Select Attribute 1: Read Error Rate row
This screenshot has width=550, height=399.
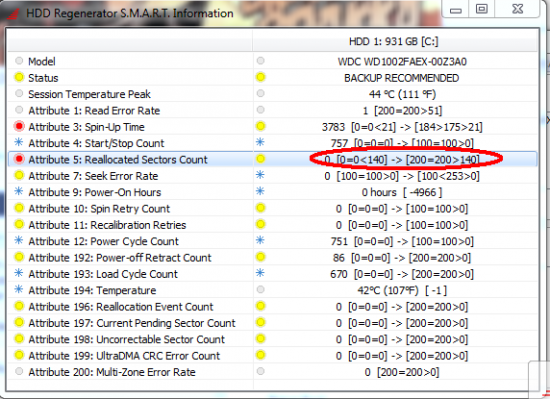(x=273, y=110)
